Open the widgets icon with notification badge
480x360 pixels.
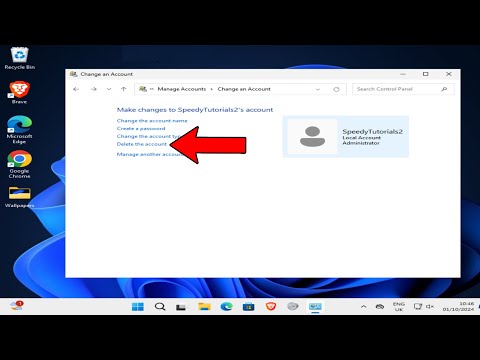17,305
